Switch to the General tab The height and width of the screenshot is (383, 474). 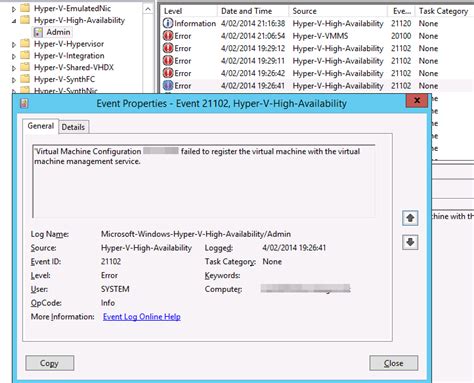tap(41, 126)
